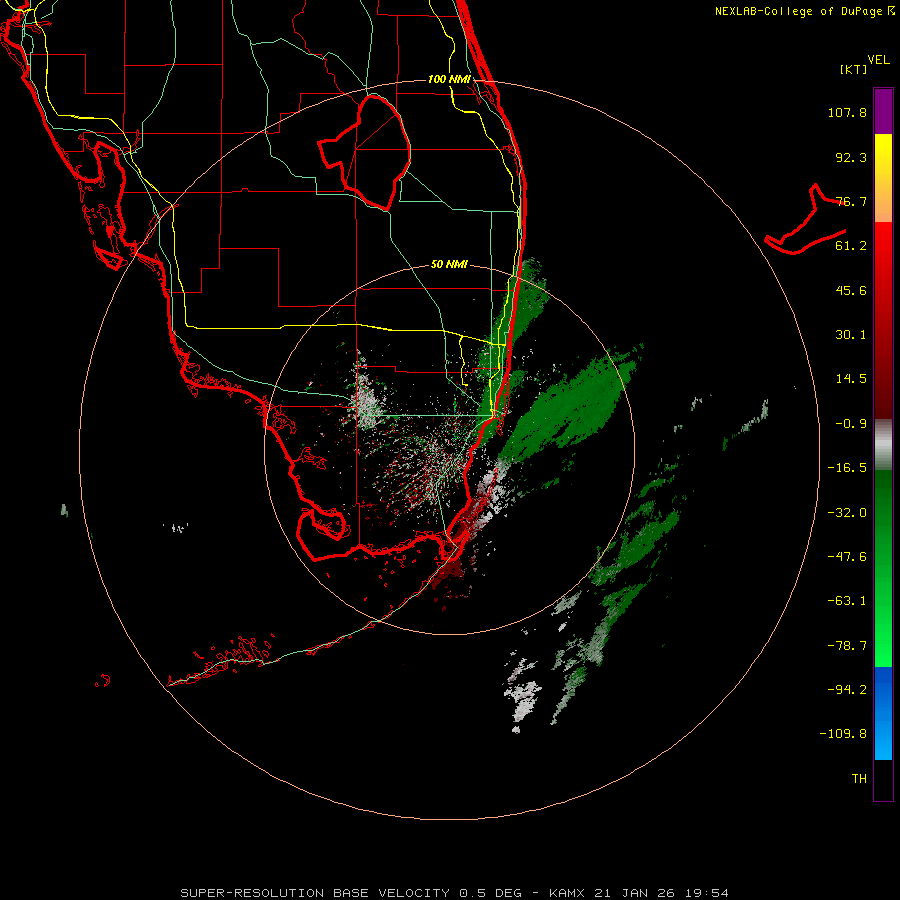Click the [KT] units label
900x900 pixels.
[x=854, y=69]
